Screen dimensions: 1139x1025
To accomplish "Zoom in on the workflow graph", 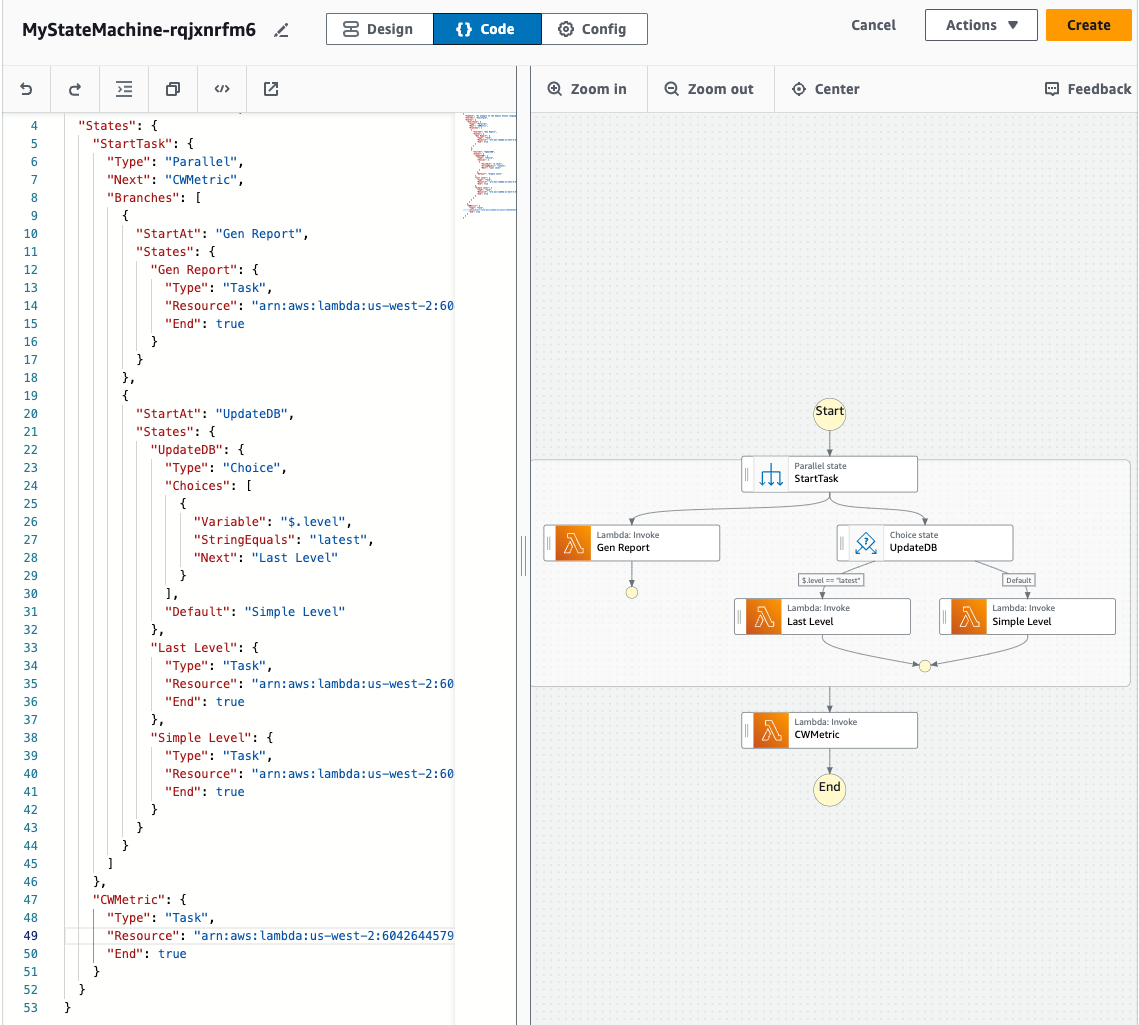I will pyautogui.click(x=587, y=89).
